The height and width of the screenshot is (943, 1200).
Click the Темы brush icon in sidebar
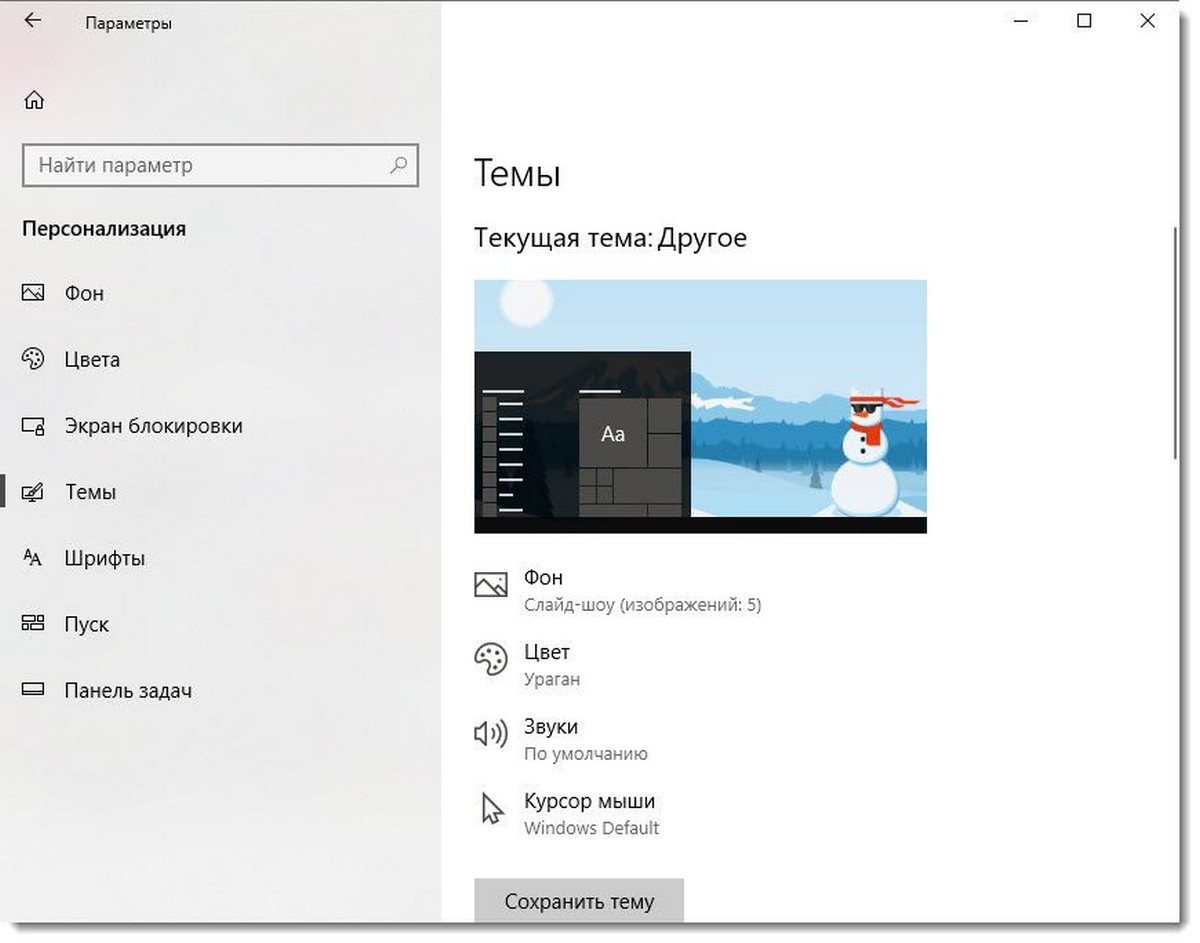click(33, 492)
